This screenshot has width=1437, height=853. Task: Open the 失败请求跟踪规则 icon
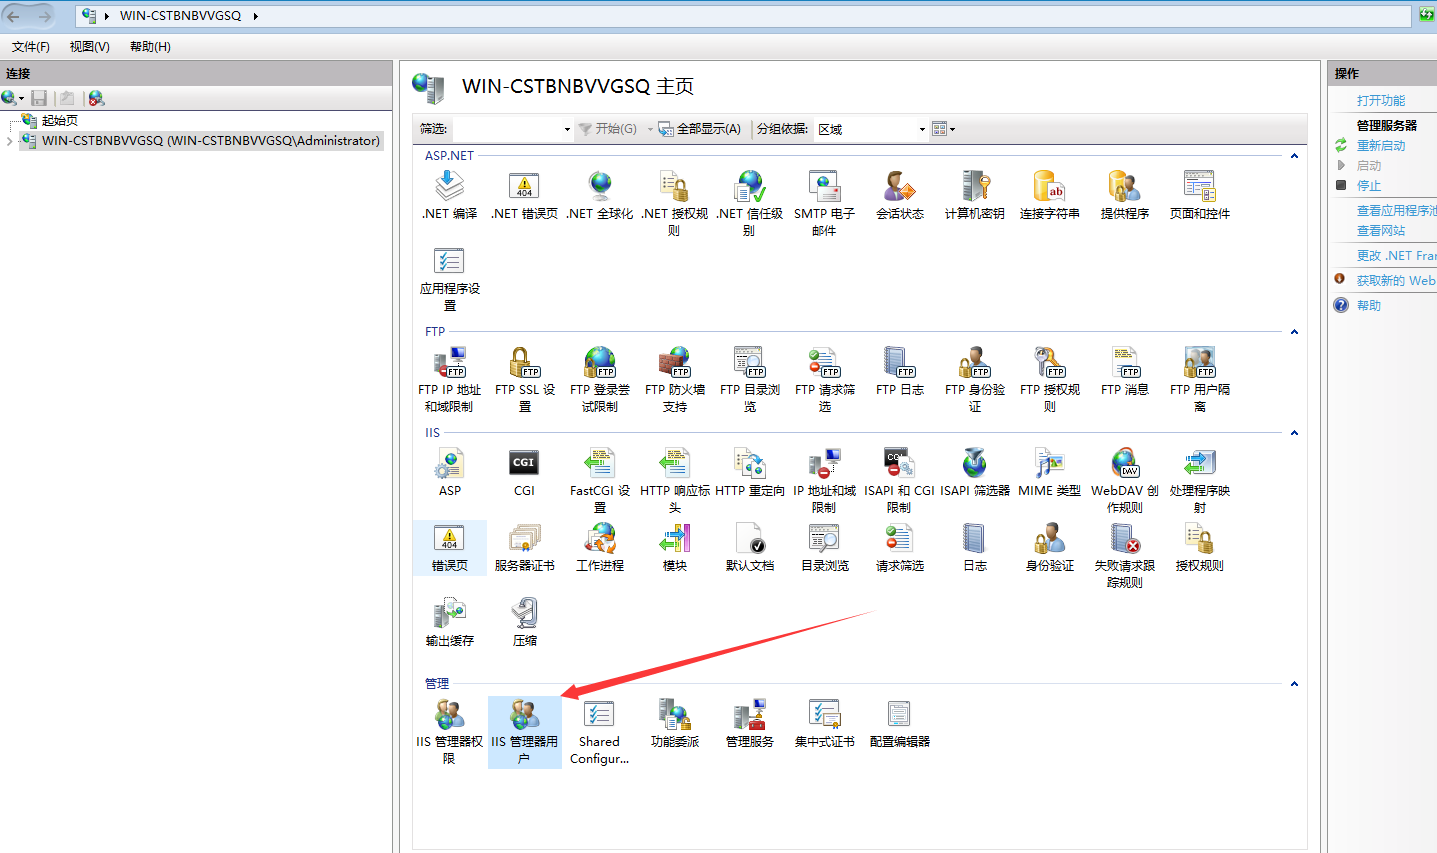tap(1125, 555)
